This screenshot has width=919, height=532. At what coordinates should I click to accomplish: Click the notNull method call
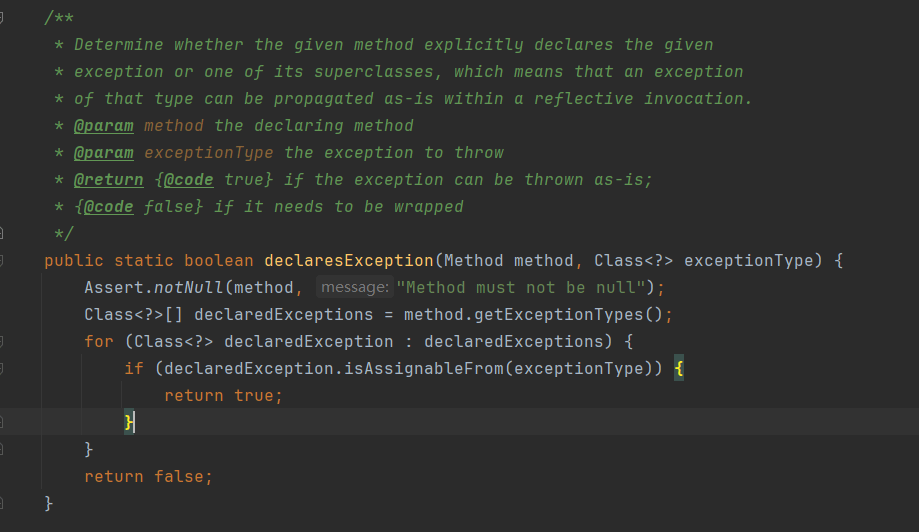[188, 288]
